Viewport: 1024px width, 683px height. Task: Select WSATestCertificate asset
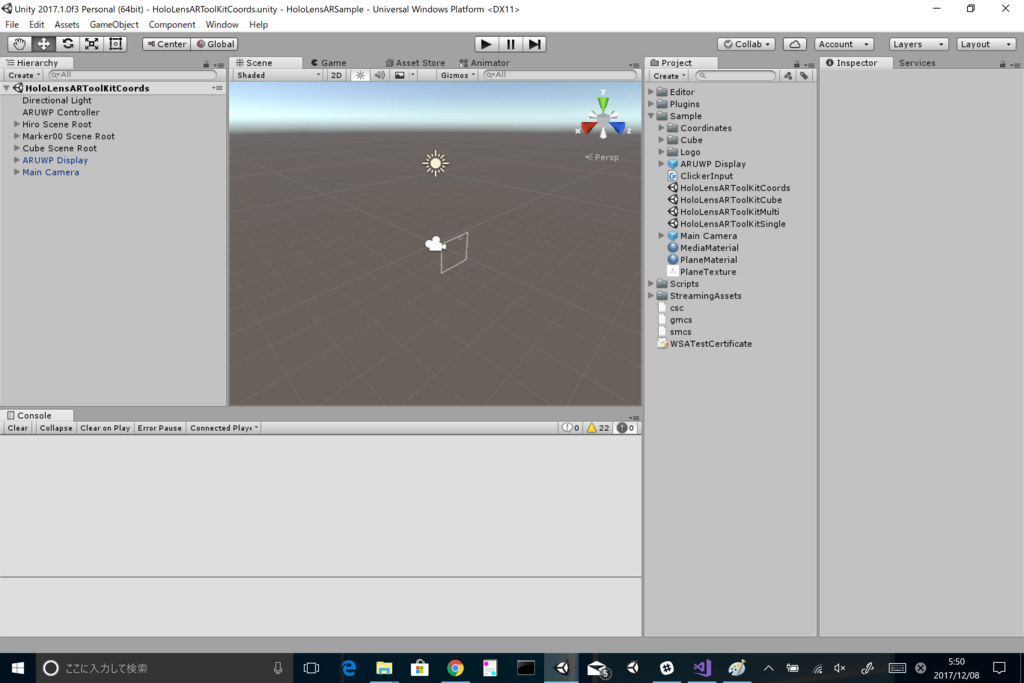711,343
